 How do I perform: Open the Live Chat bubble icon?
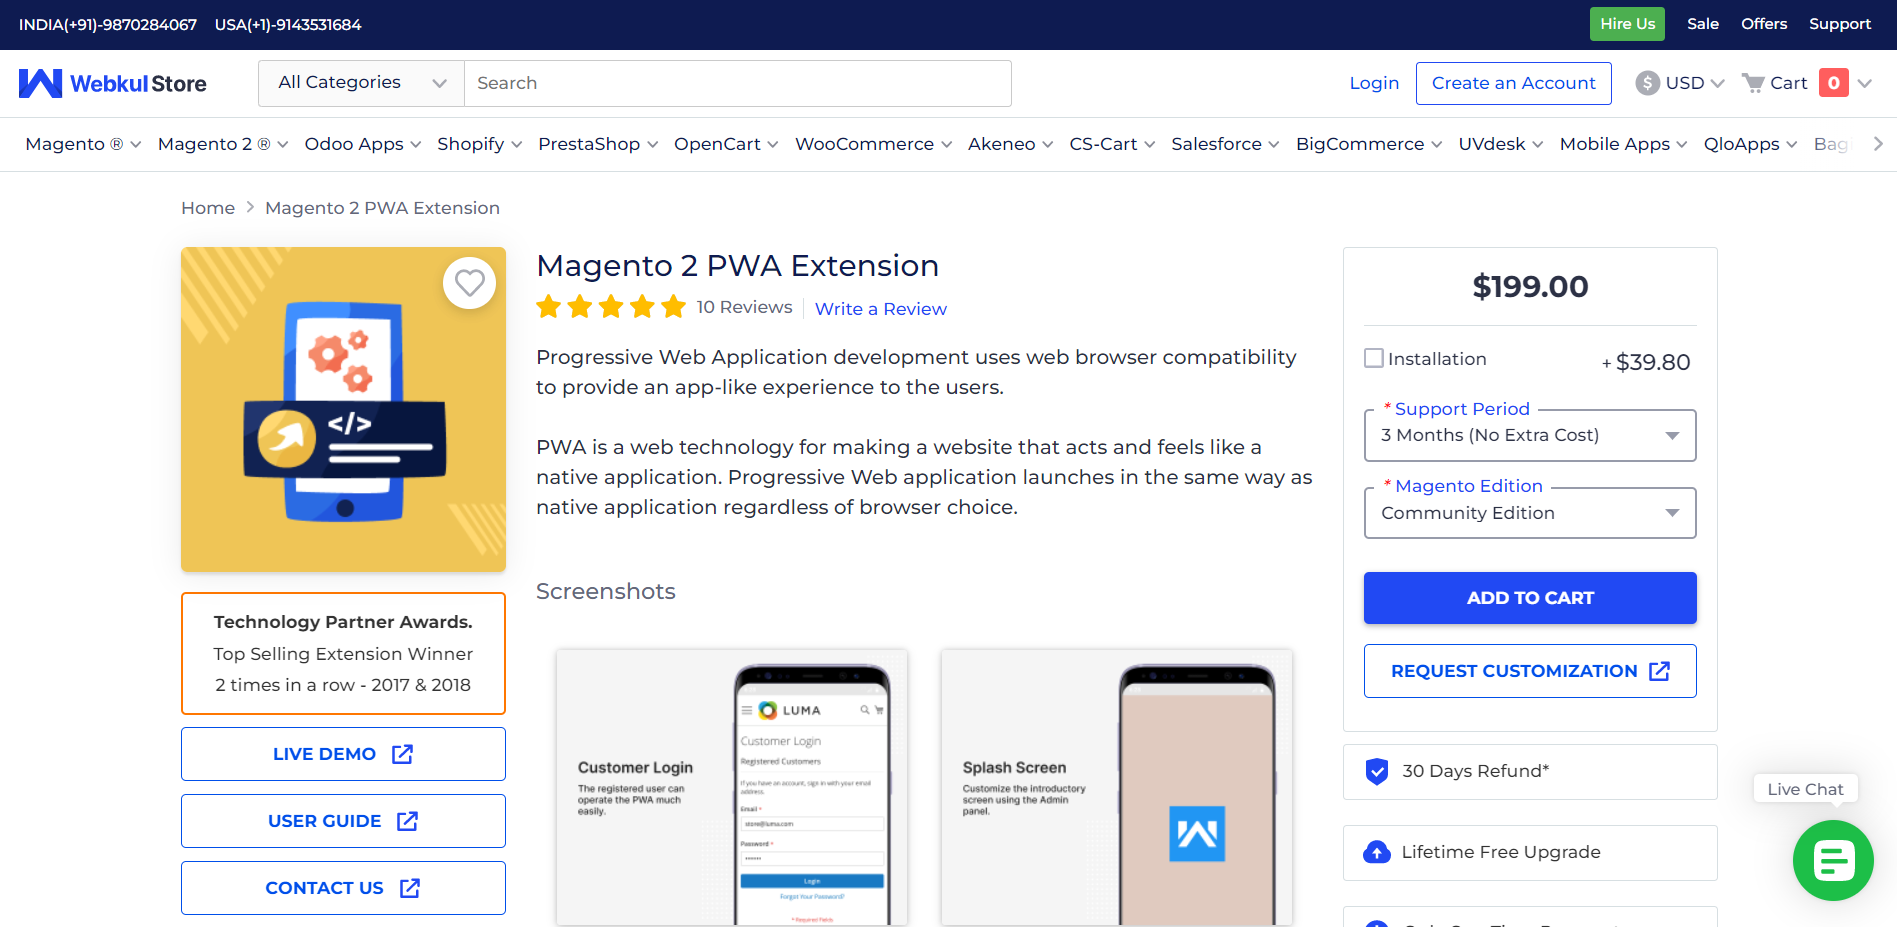pos(1833,860)
